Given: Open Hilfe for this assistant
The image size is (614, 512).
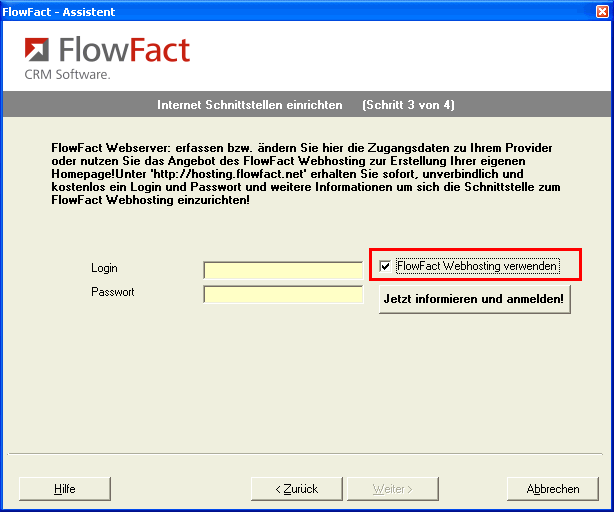Looking at the screenshot, I should (65, 489).
